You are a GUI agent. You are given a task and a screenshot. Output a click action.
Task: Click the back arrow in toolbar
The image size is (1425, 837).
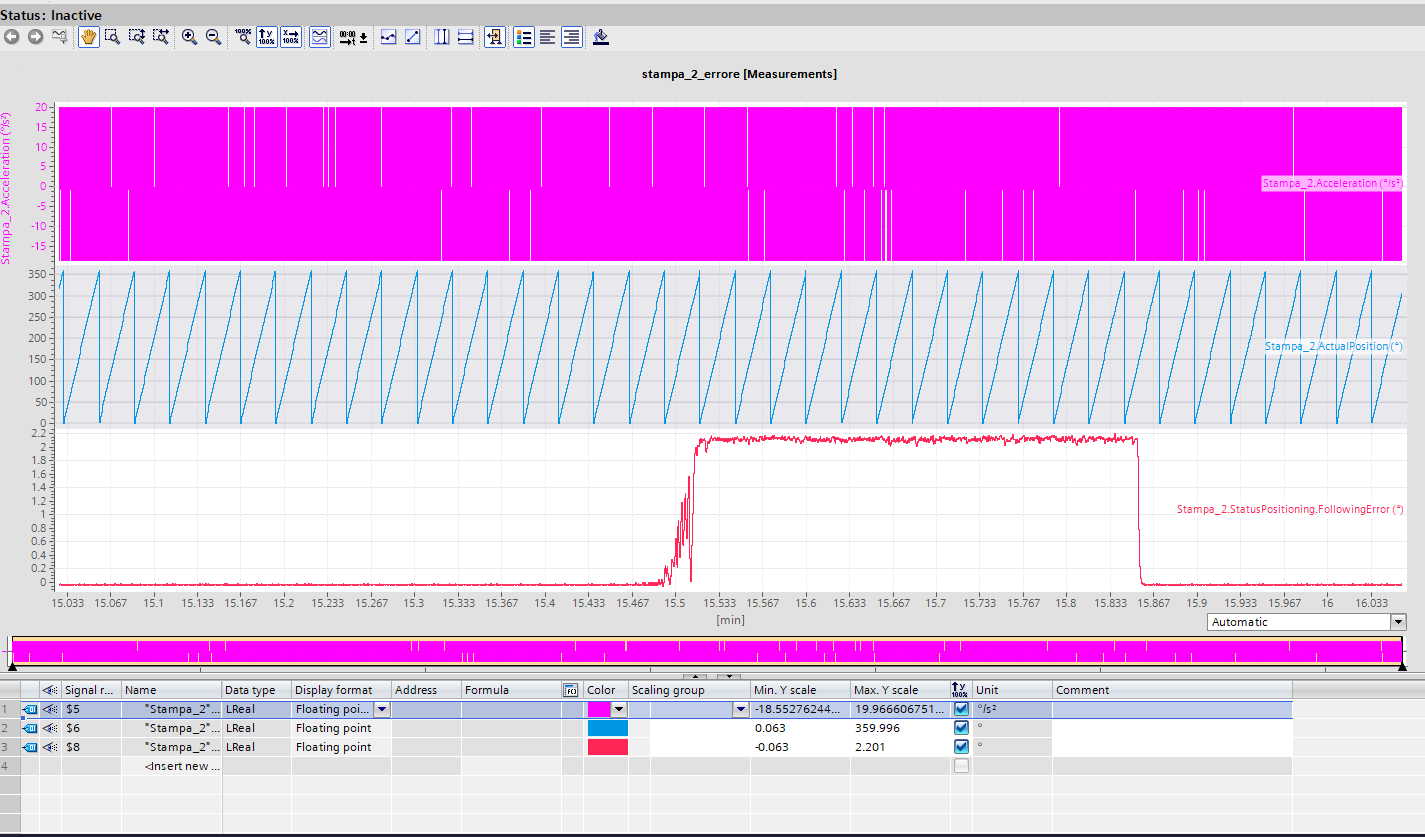(12, 37)
